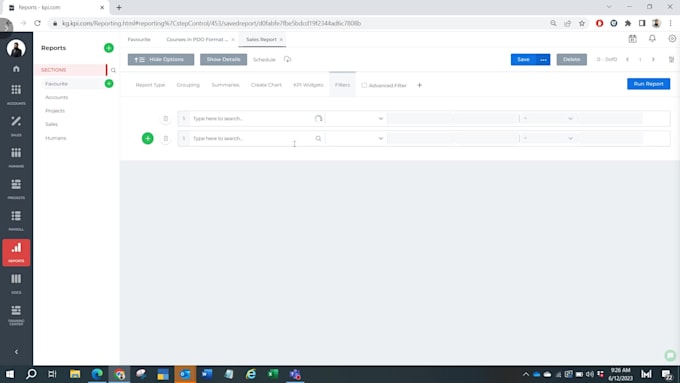Screen dimensions: 680x383
Task: Open File Explorer from taskbar
Action: [x=75, y=374]
